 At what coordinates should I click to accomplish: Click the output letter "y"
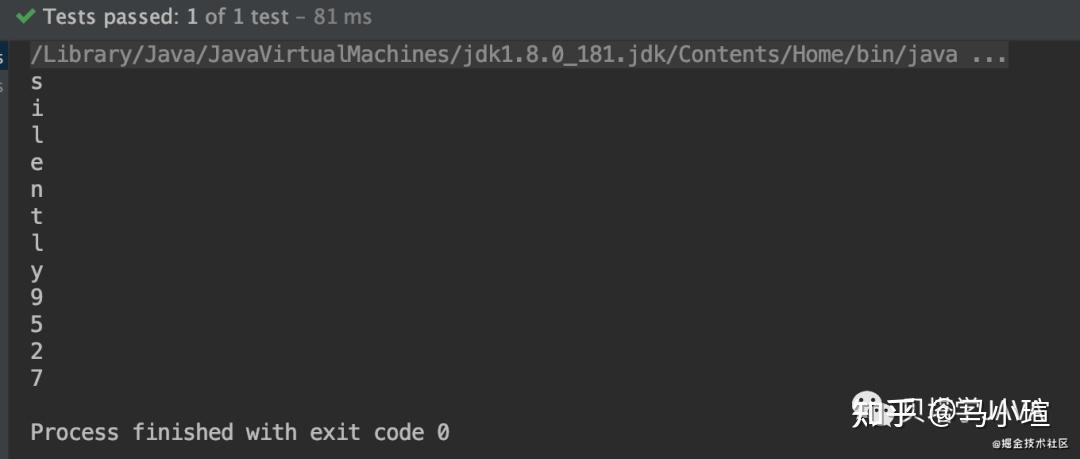point(37,271)
